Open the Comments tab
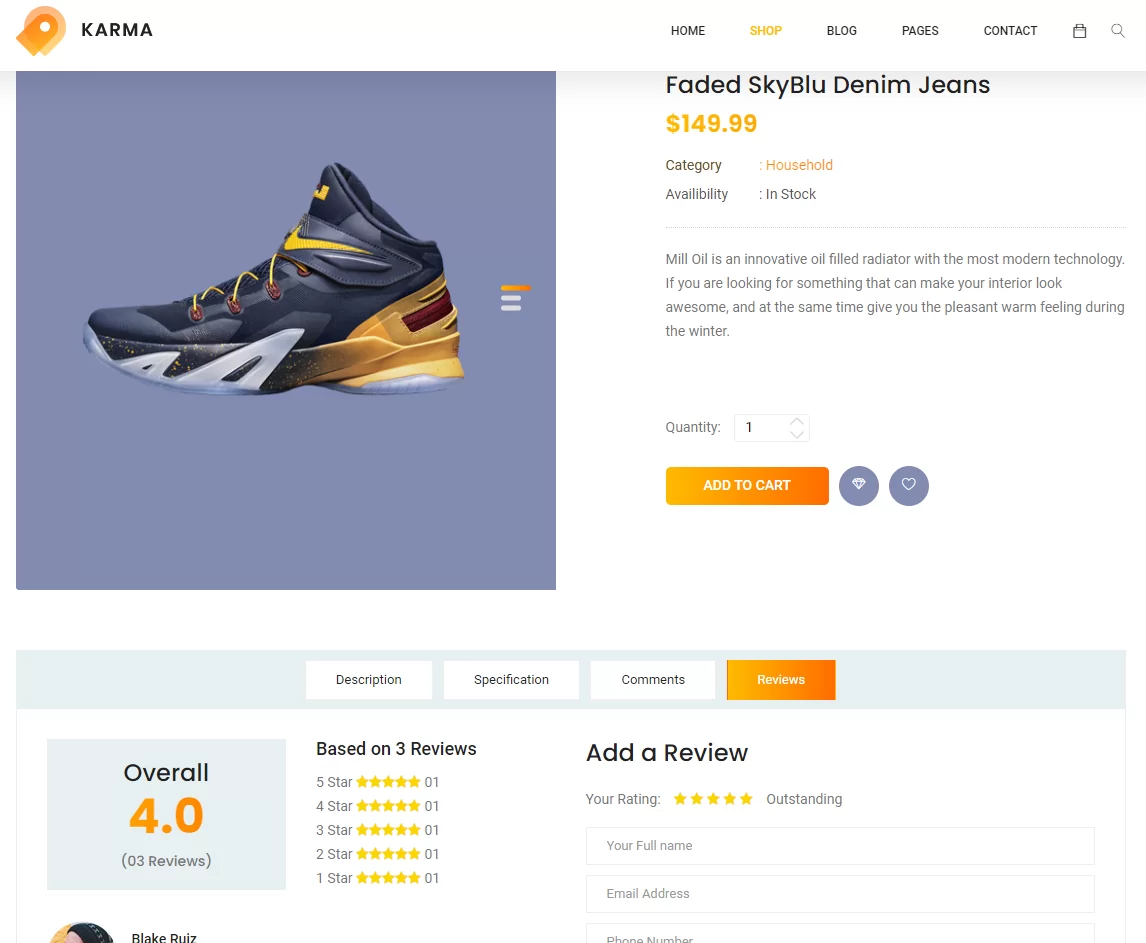The image size is (1146, 943). pyautogui.click(x=653, y=680)
